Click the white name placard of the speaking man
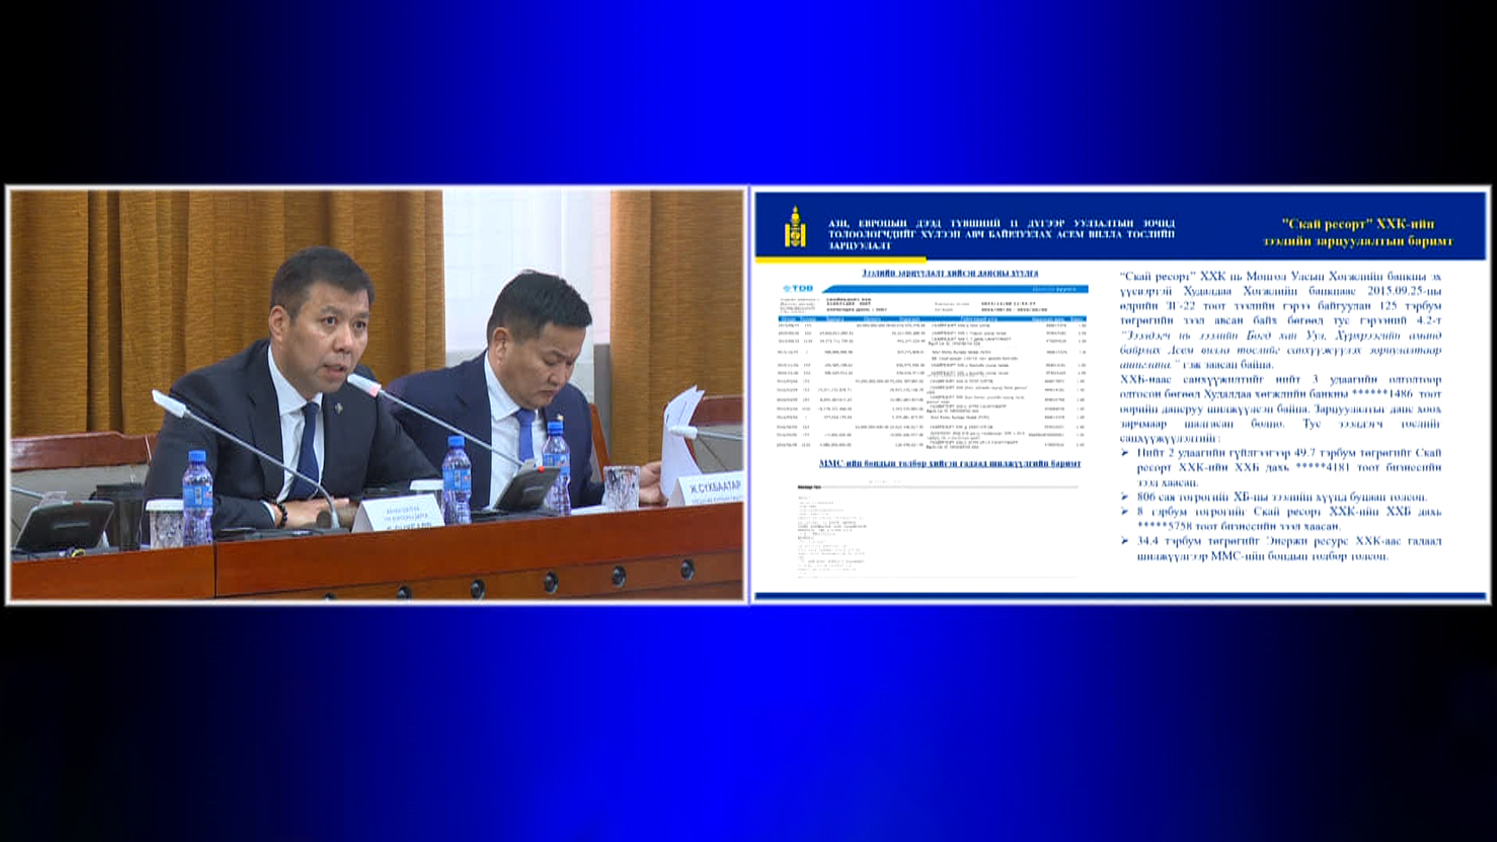 coord(399,514)
